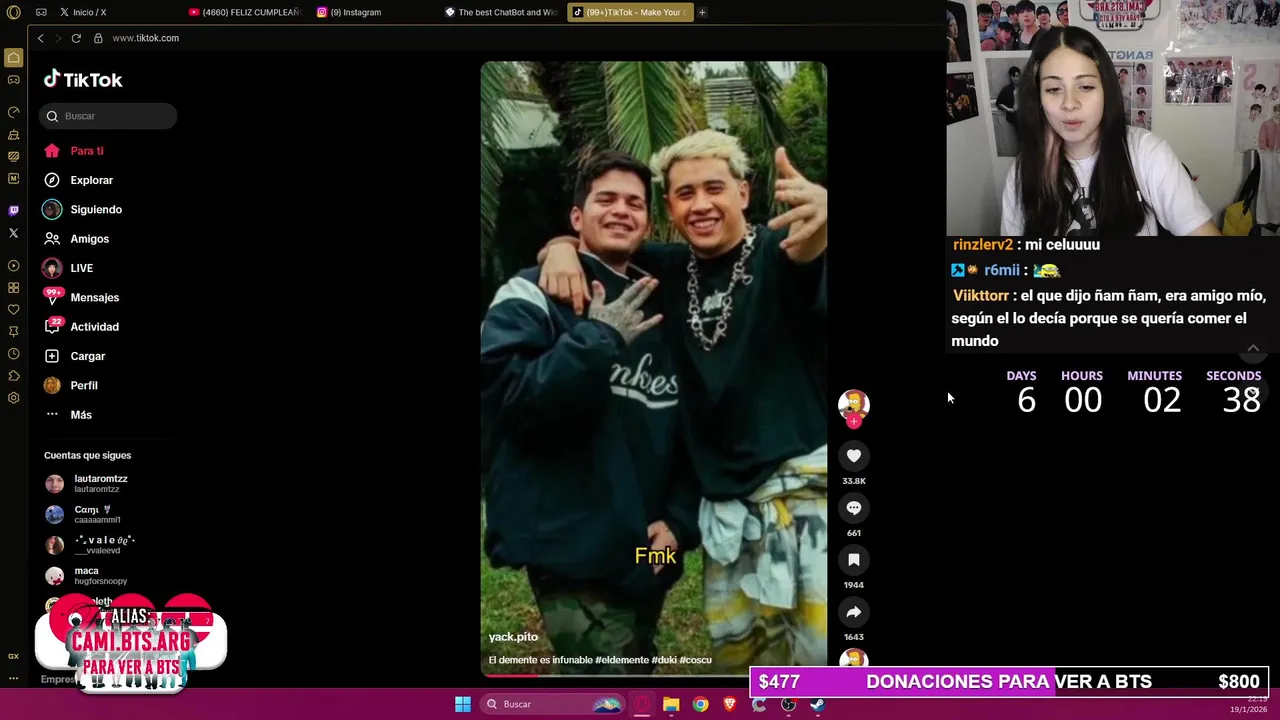Launch Brave browser from taskbar
The height and width of the screenshot is (720, 1280).
click(x=730, y=704)
